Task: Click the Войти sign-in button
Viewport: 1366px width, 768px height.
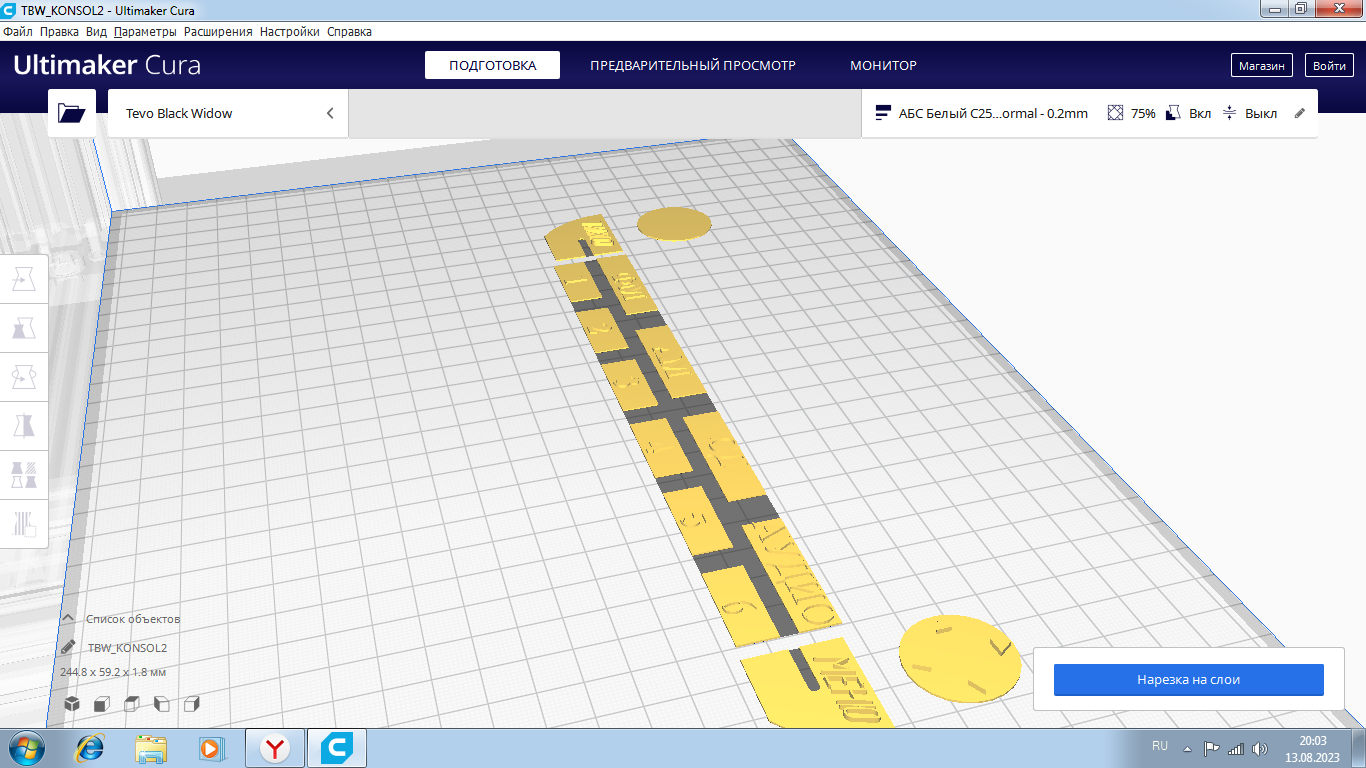Action: [x=1329, y=65]
